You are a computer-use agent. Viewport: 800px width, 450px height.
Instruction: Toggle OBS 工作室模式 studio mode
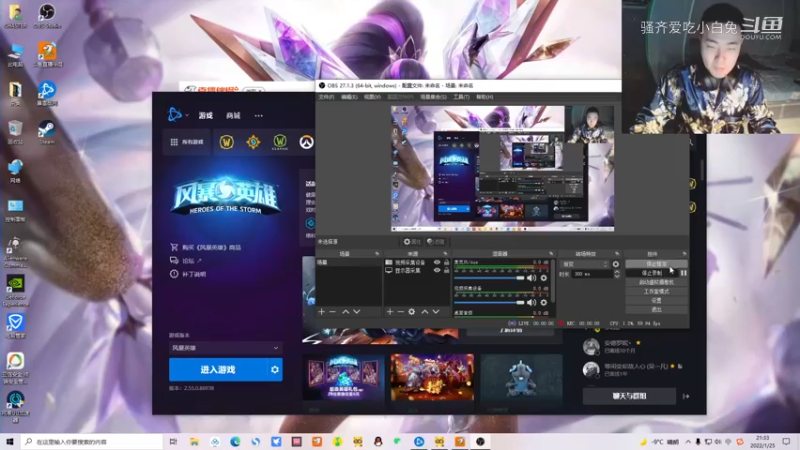click(656, 291)
